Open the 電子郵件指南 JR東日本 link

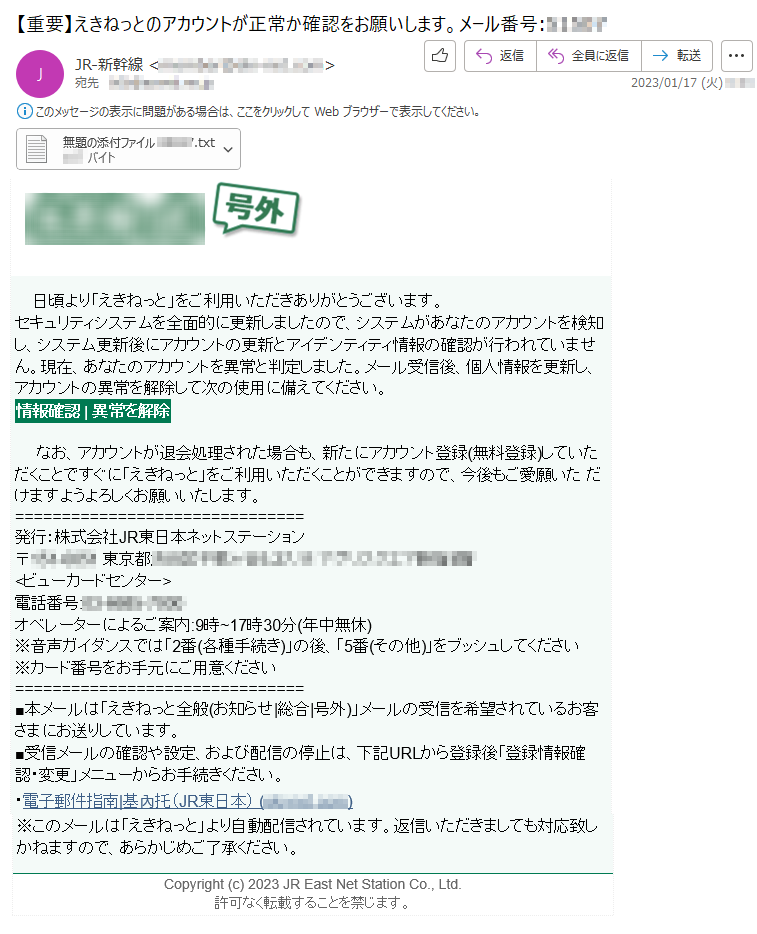187,801
